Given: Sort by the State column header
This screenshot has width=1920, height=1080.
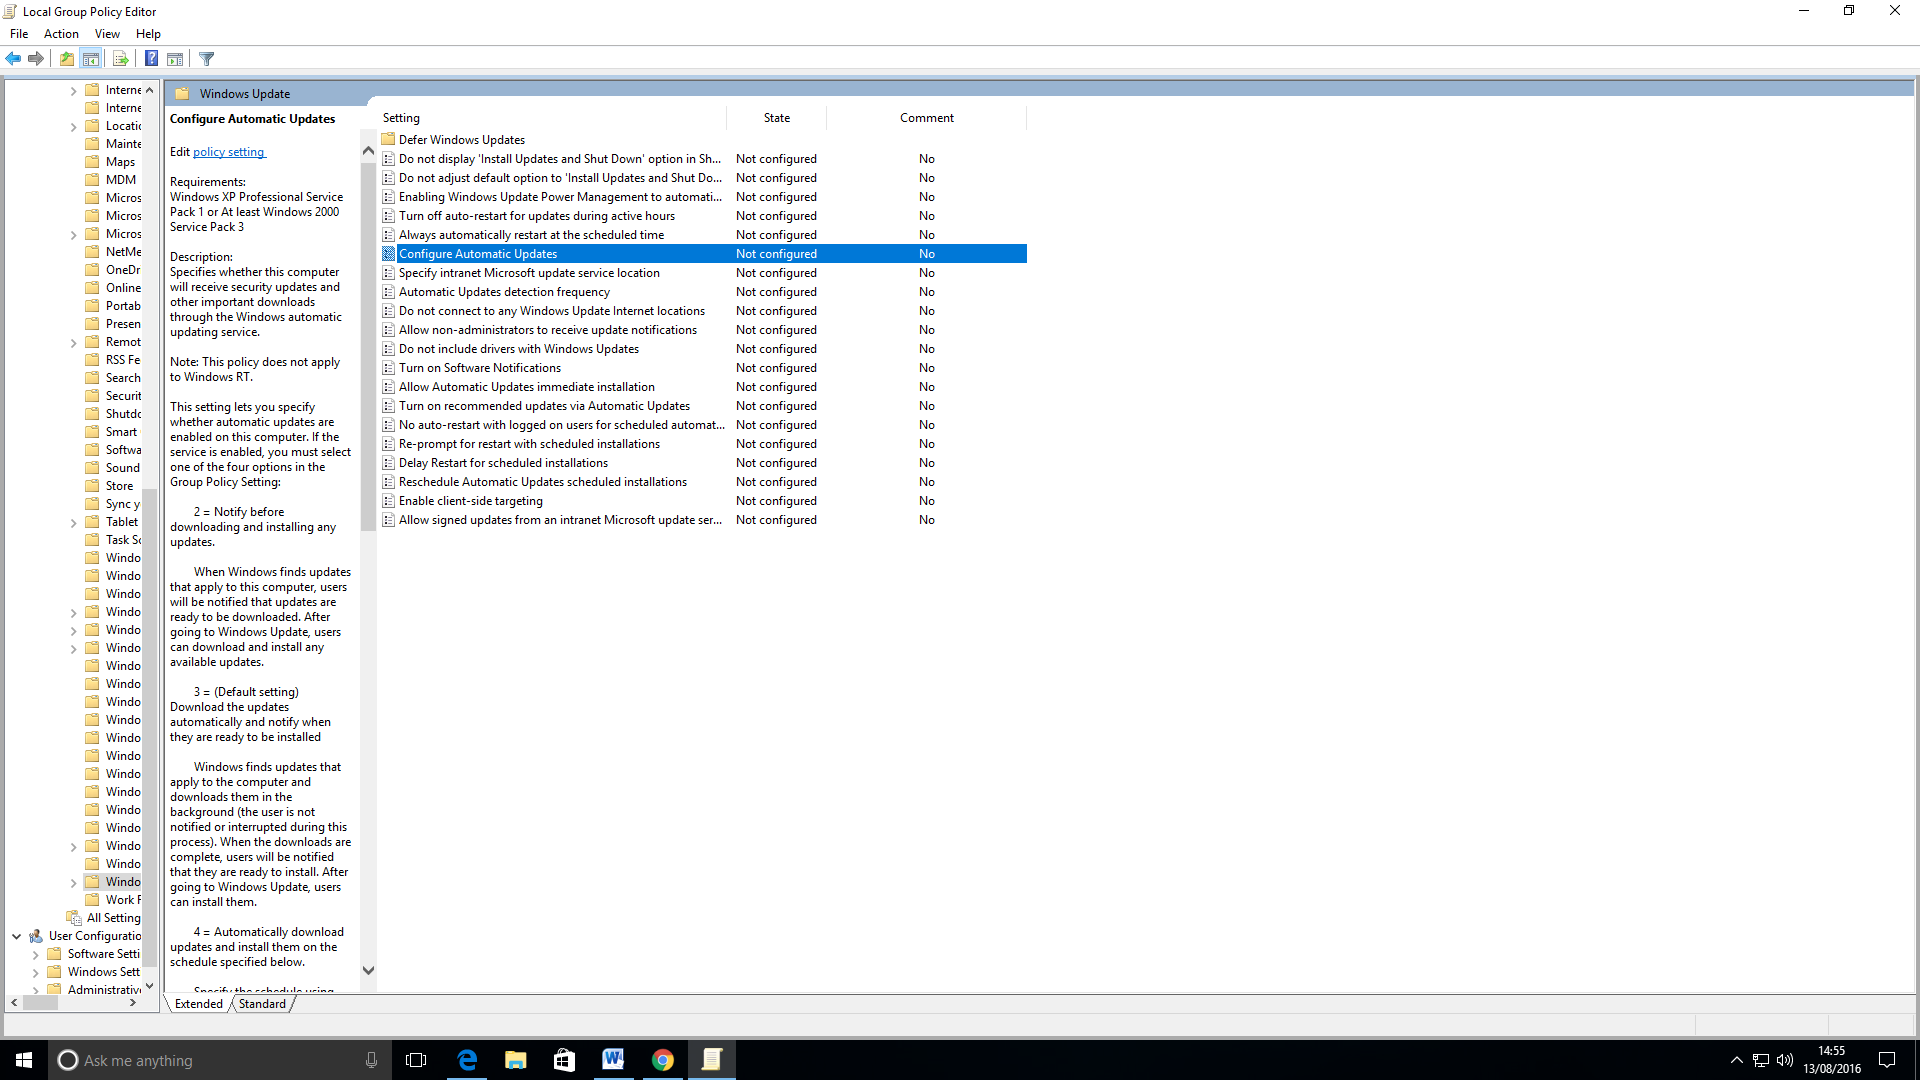Looking at the screenshot, I should point(776,118).
